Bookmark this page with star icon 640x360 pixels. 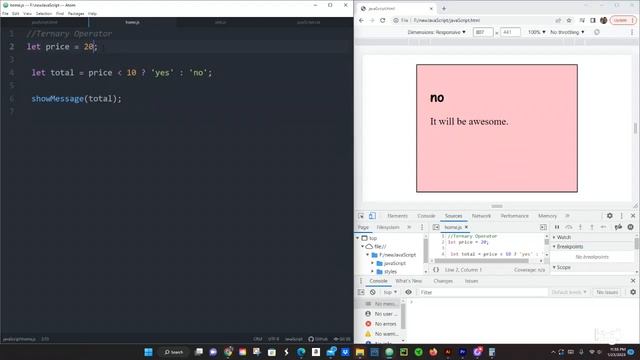[569, 20]
